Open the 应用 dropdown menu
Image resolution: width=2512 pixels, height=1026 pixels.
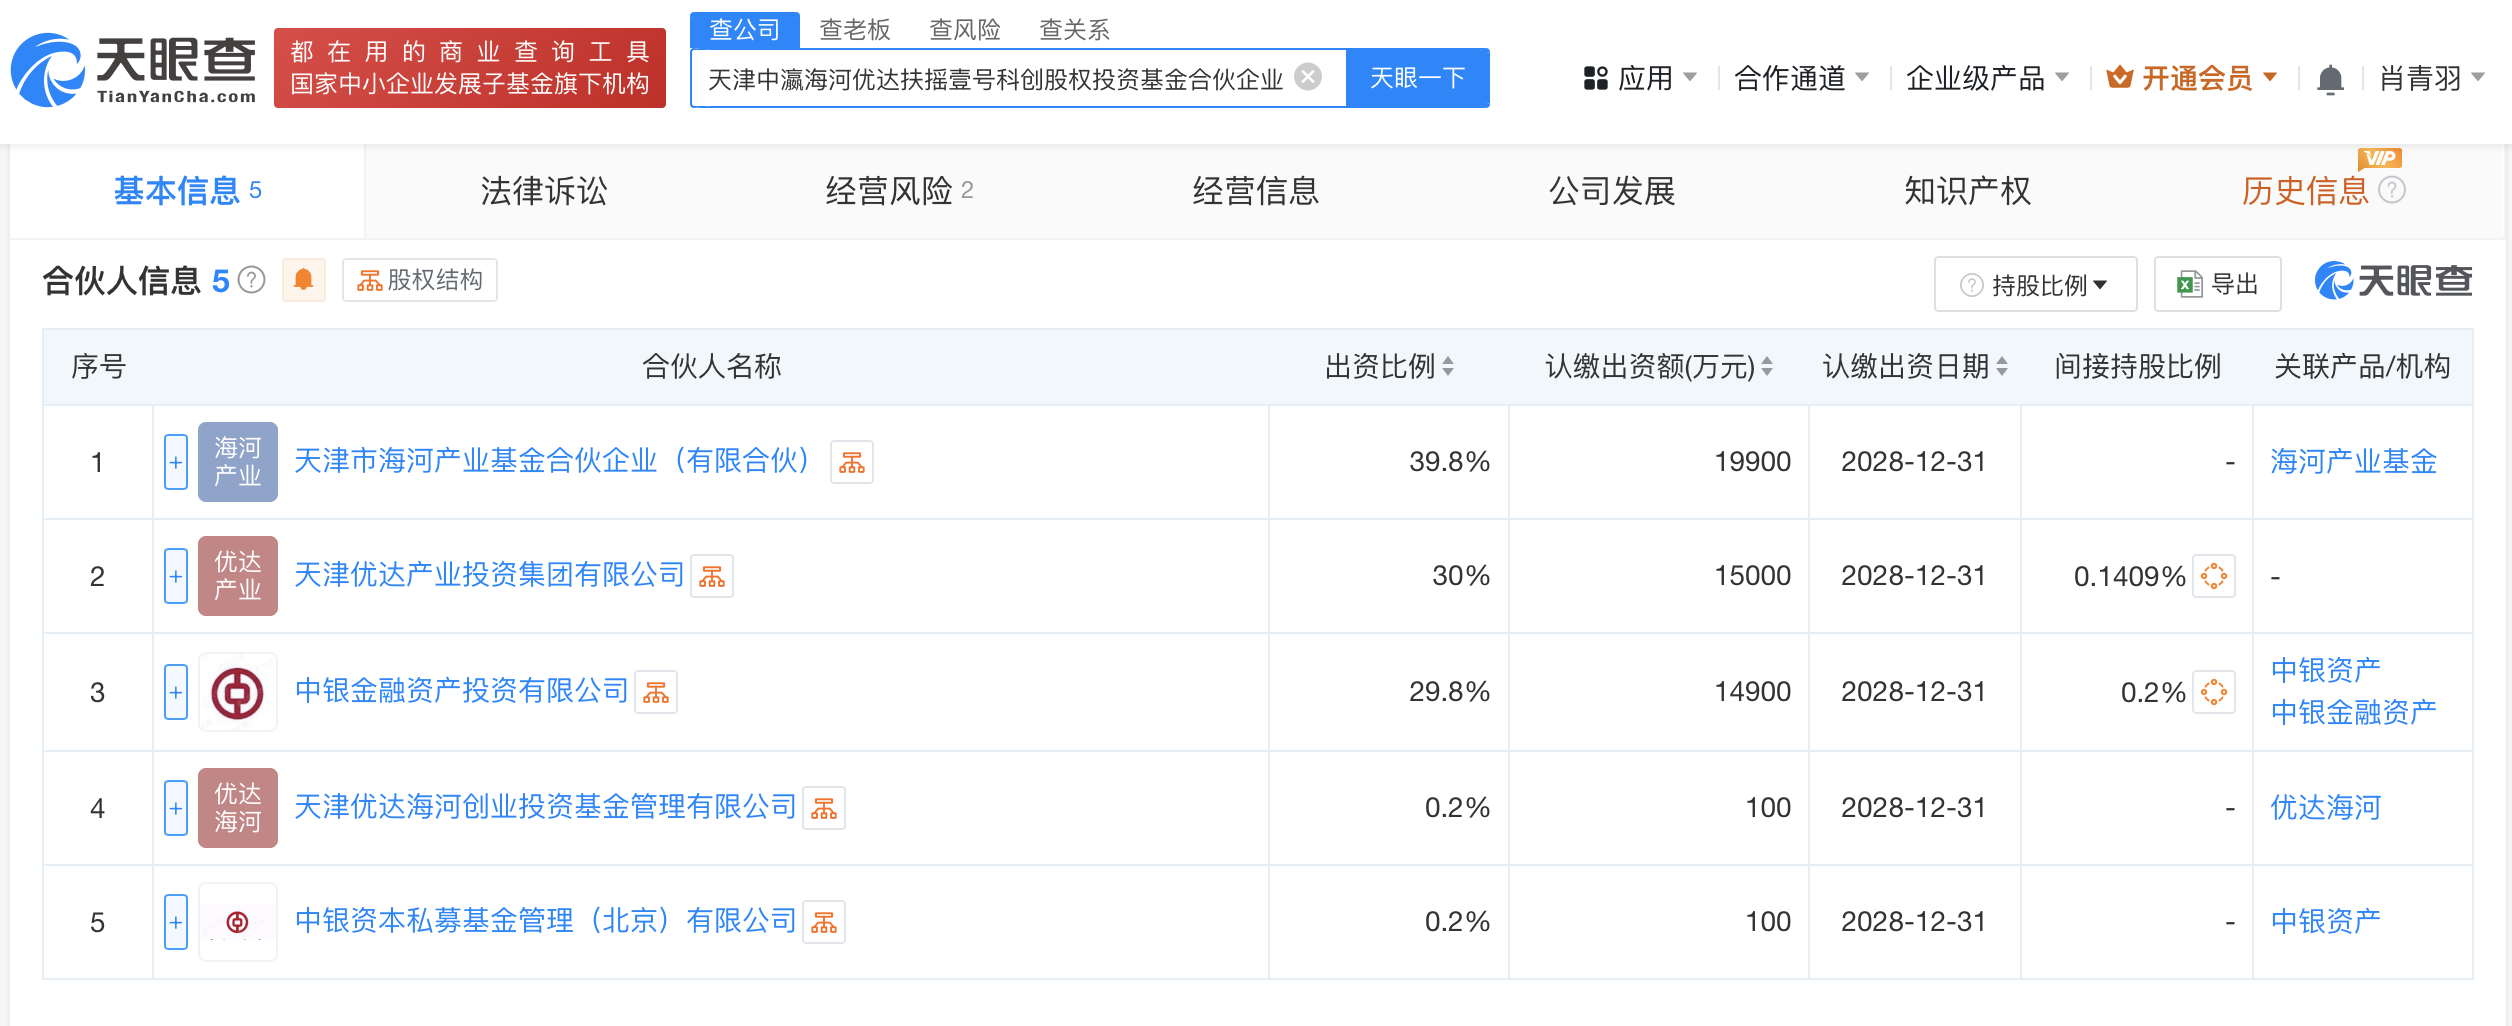click(1640, 78)
